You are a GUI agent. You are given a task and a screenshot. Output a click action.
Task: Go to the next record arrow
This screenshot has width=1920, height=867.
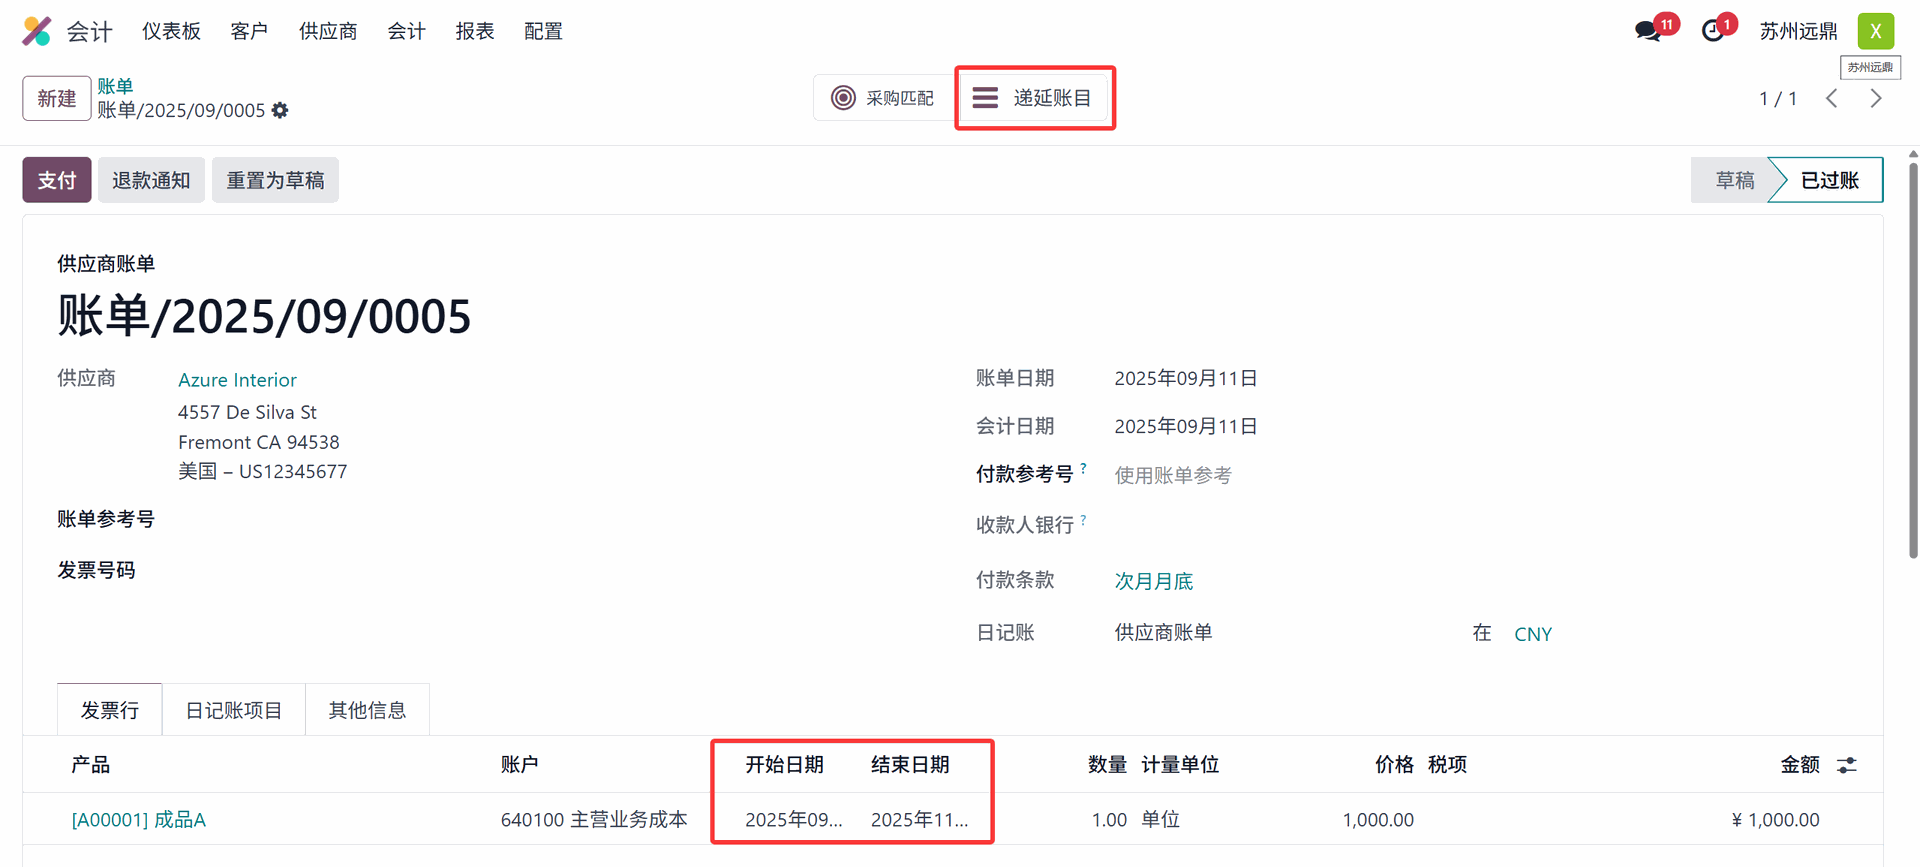1876,98
